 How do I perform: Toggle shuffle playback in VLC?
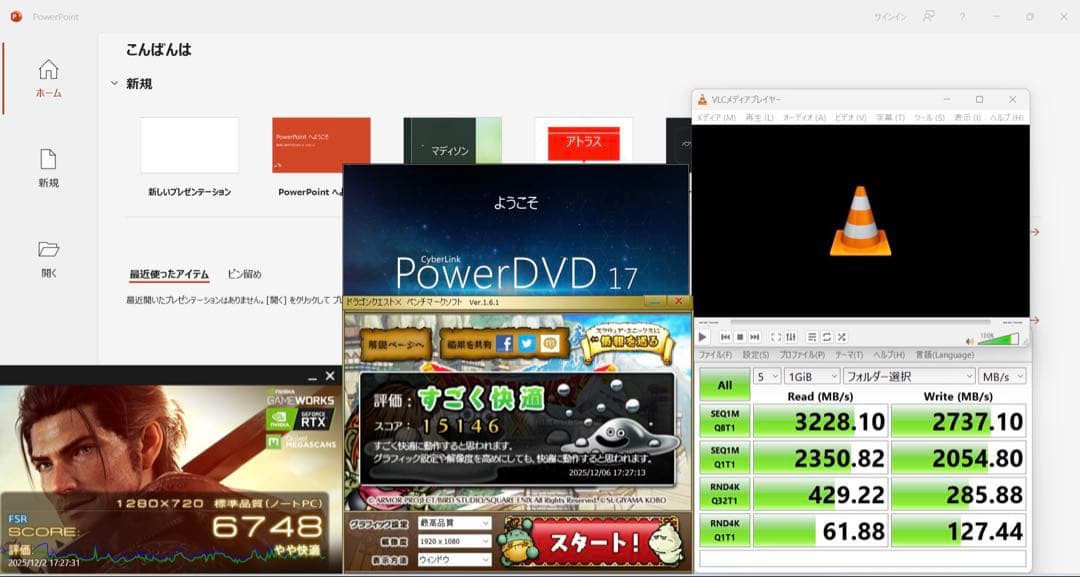click(x=841, y=337)
